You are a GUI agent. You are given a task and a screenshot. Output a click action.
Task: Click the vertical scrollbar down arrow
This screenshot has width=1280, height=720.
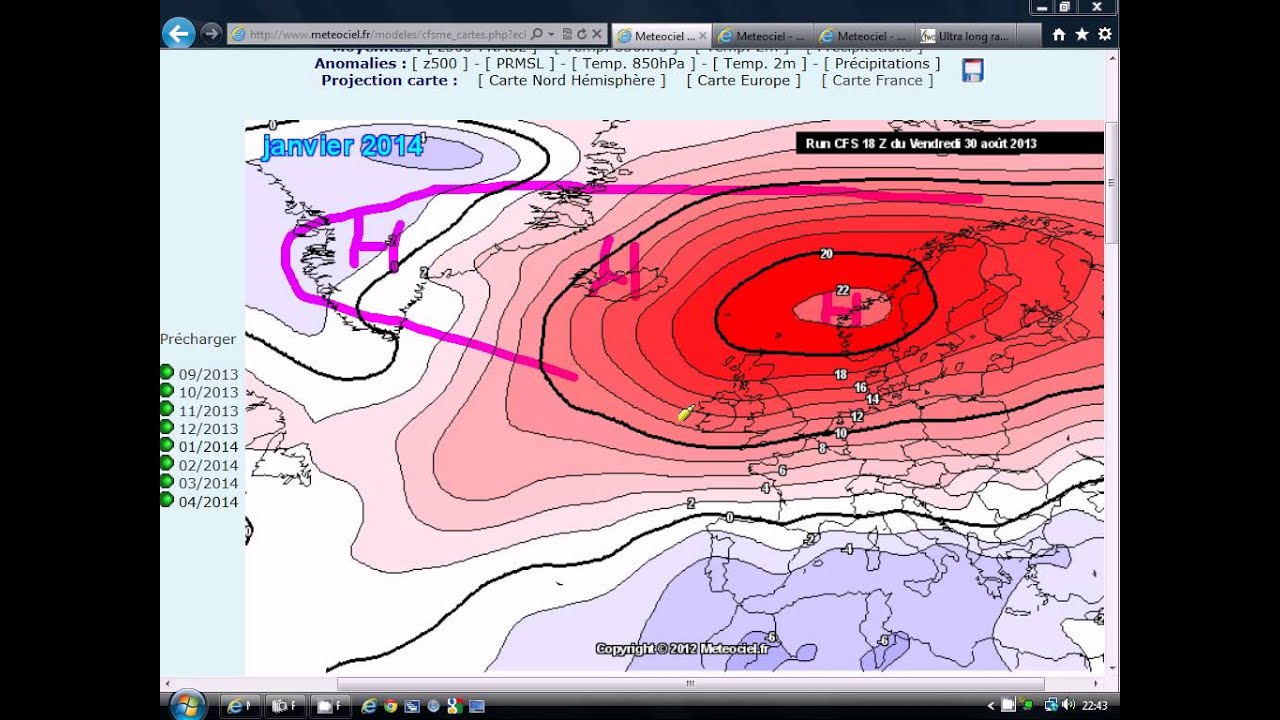(1111, 666)
